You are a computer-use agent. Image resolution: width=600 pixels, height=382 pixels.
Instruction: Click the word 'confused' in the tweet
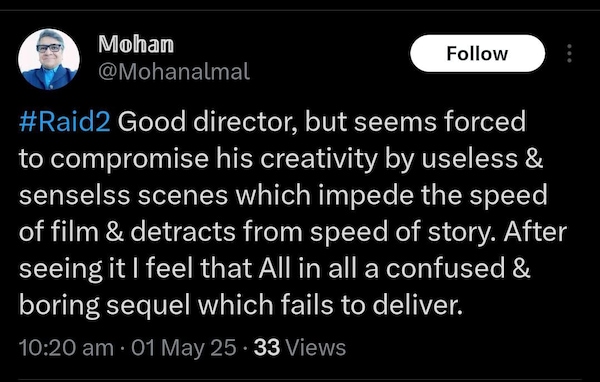(x=445, y=268)
